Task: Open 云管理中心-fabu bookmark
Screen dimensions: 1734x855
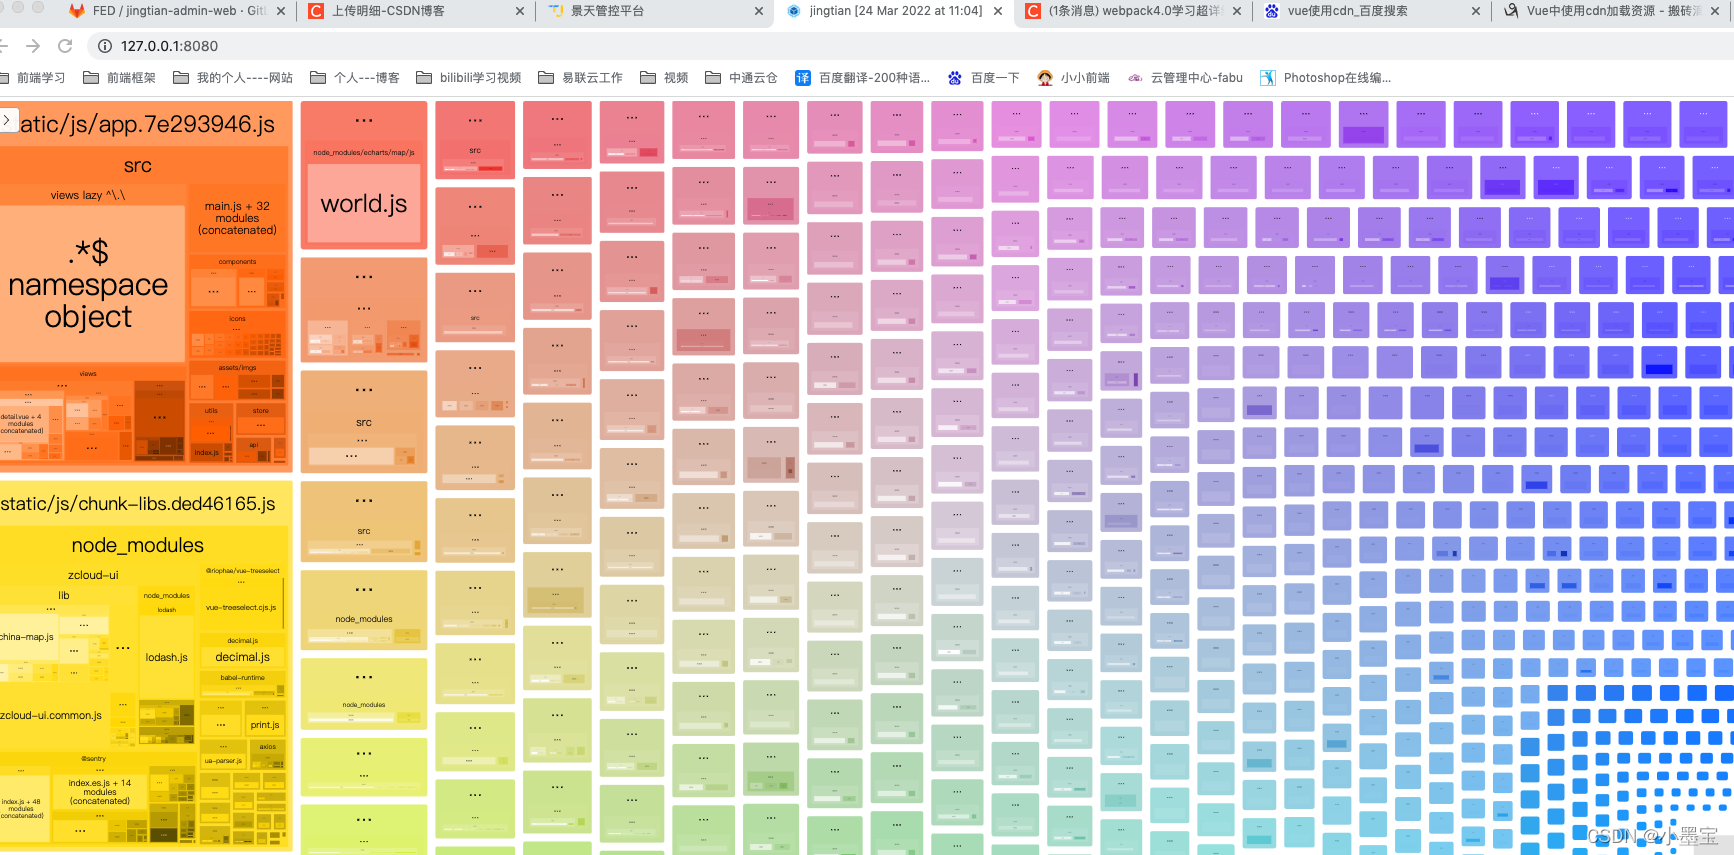Action: [1185, 78]
